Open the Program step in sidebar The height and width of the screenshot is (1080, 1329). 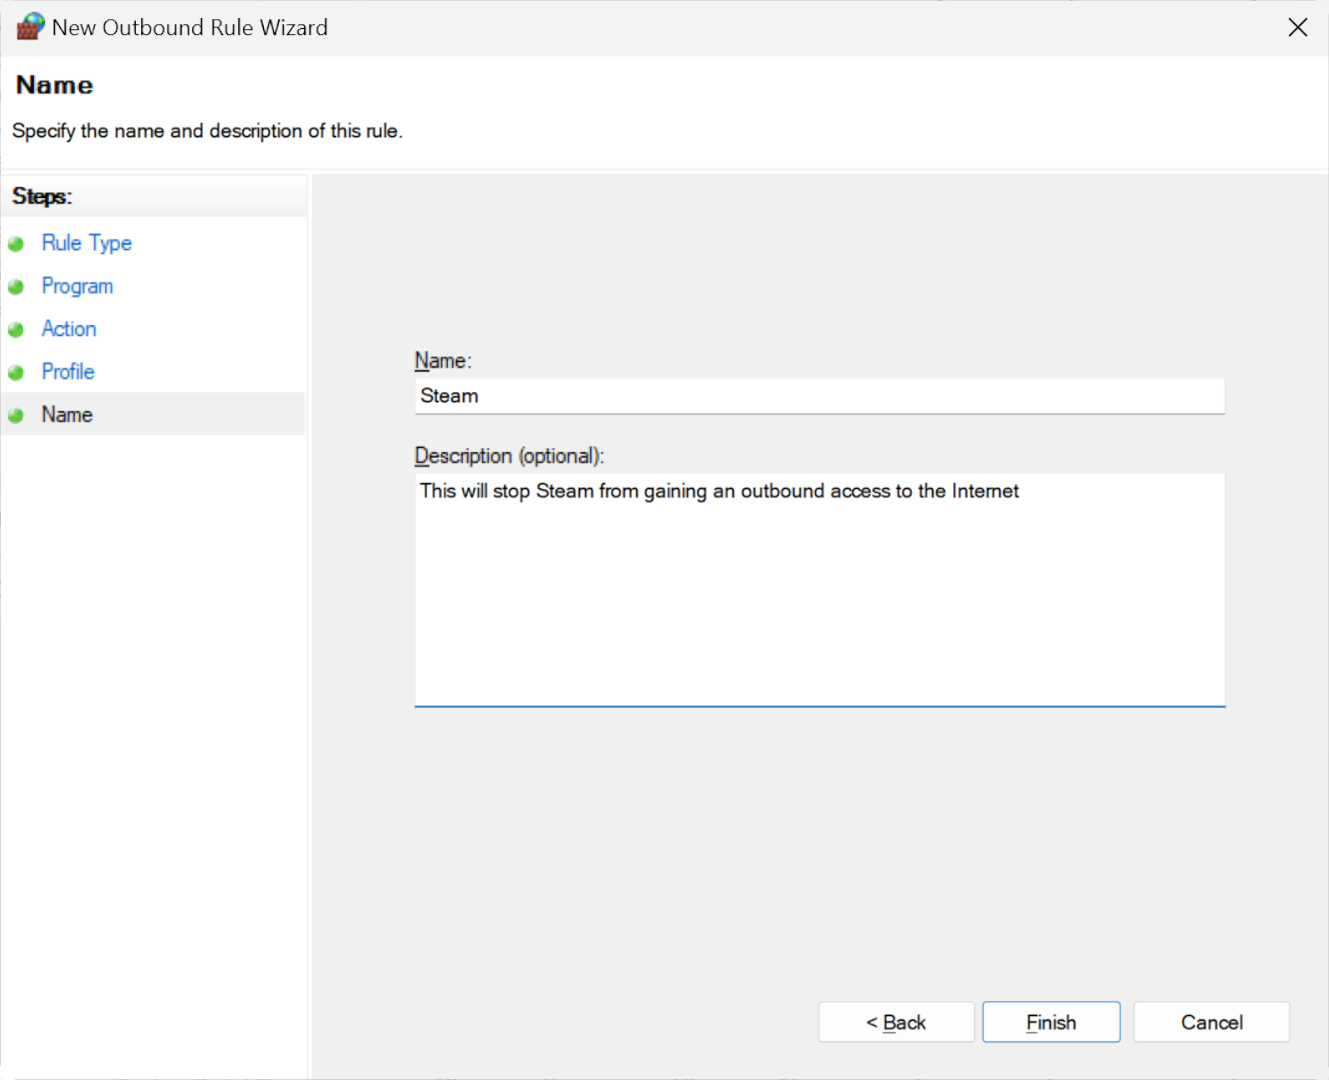coord(77,286)
